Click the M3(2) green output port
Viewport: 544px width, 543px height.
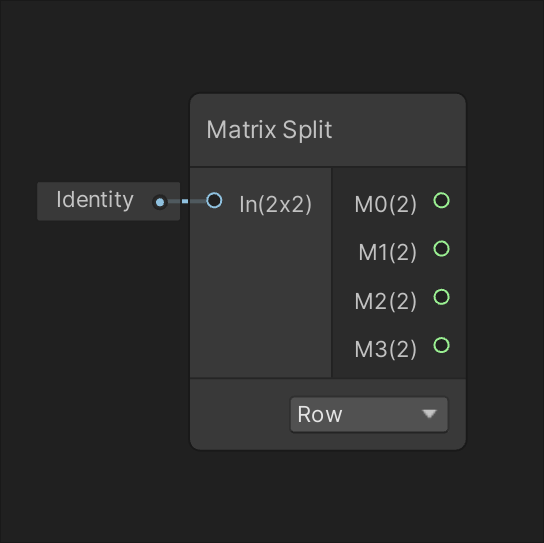coord(441,345)
